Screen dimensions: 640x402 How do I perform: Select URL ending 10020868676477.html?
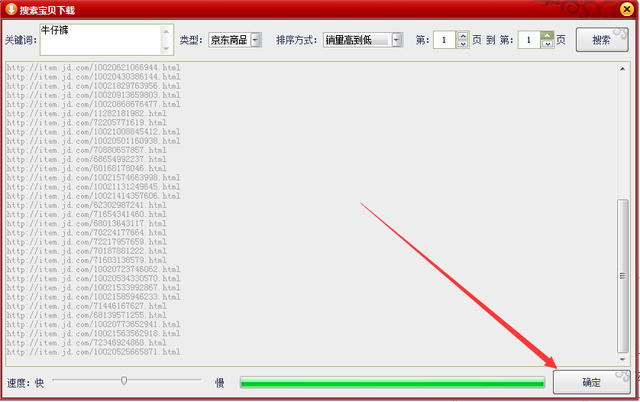click(93, 104)
